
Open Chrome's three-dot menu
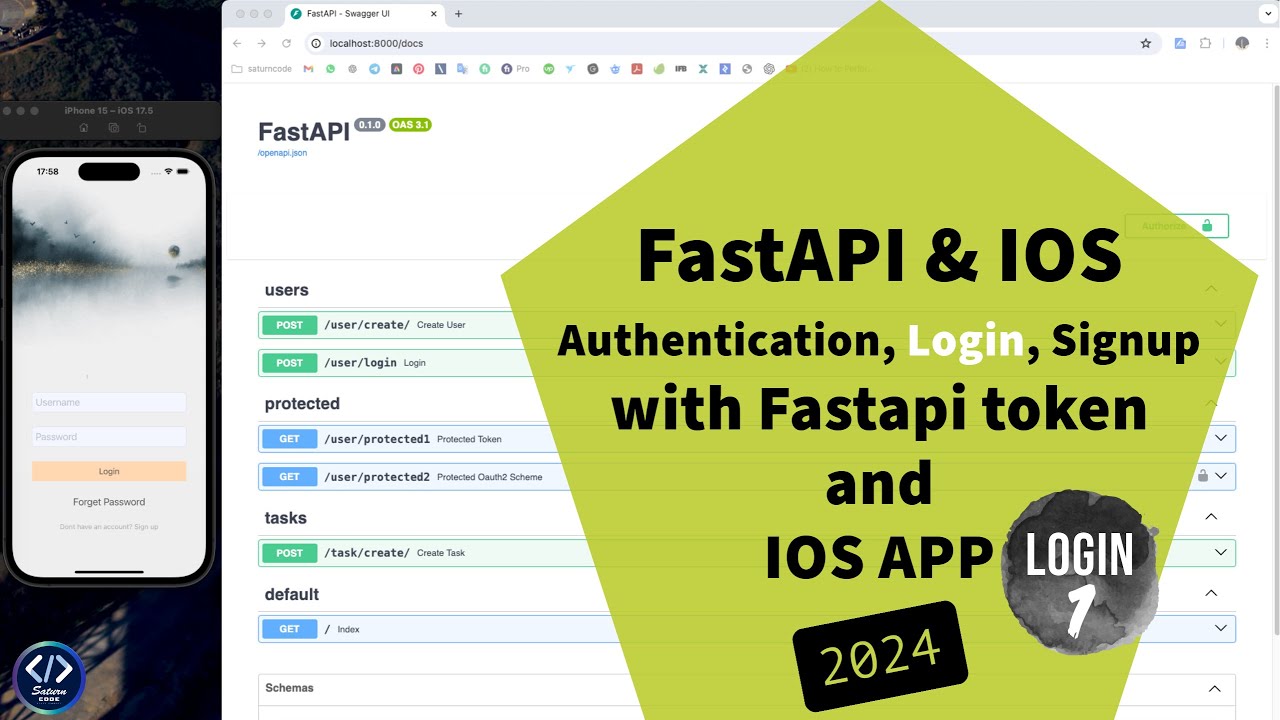click(1265, 43)
